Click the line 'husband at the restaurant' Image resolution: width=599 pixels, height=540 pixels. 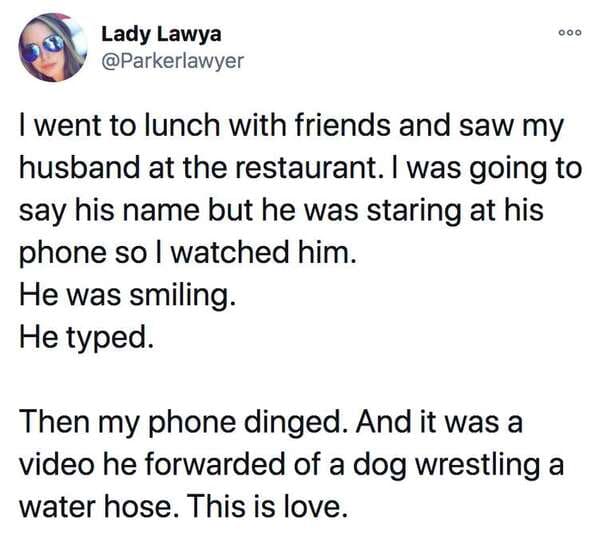301,168
